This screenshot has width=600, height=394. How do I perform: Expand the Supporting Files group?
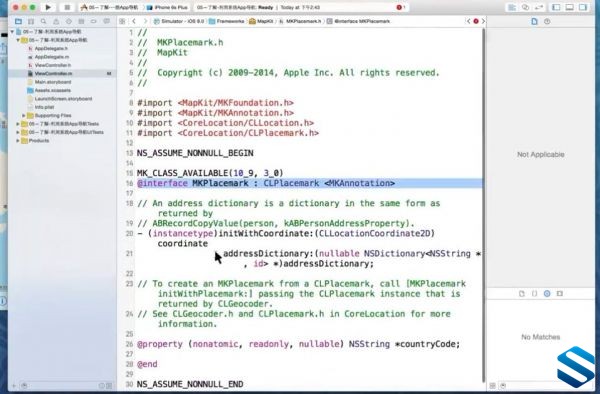24,116
